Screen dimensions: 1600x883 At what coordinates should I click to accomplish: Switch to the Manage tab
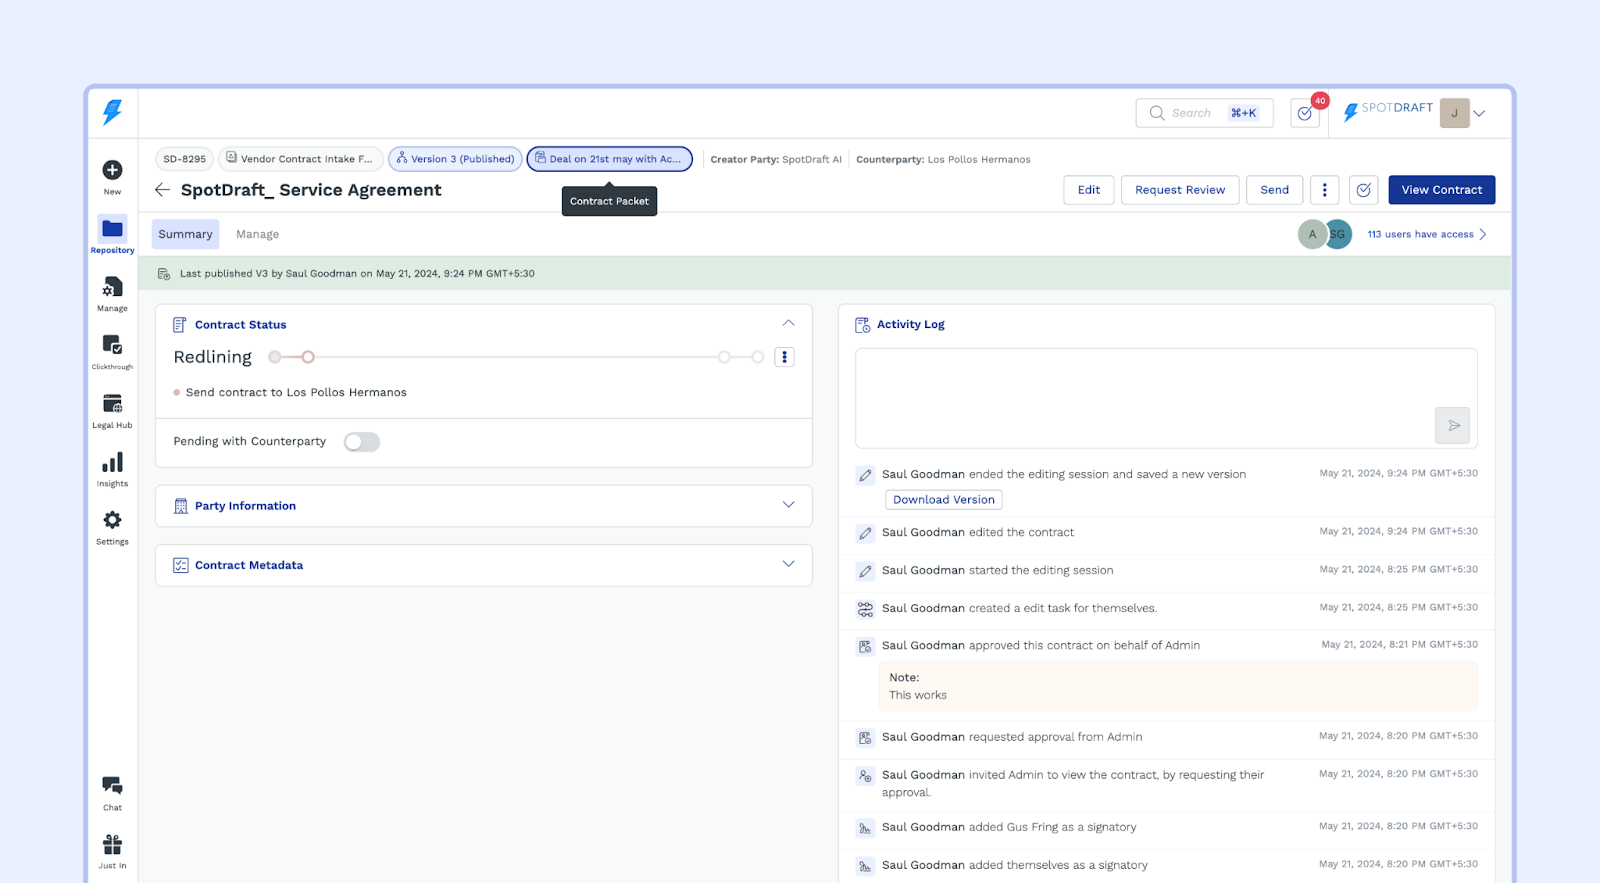click(257, 234)
